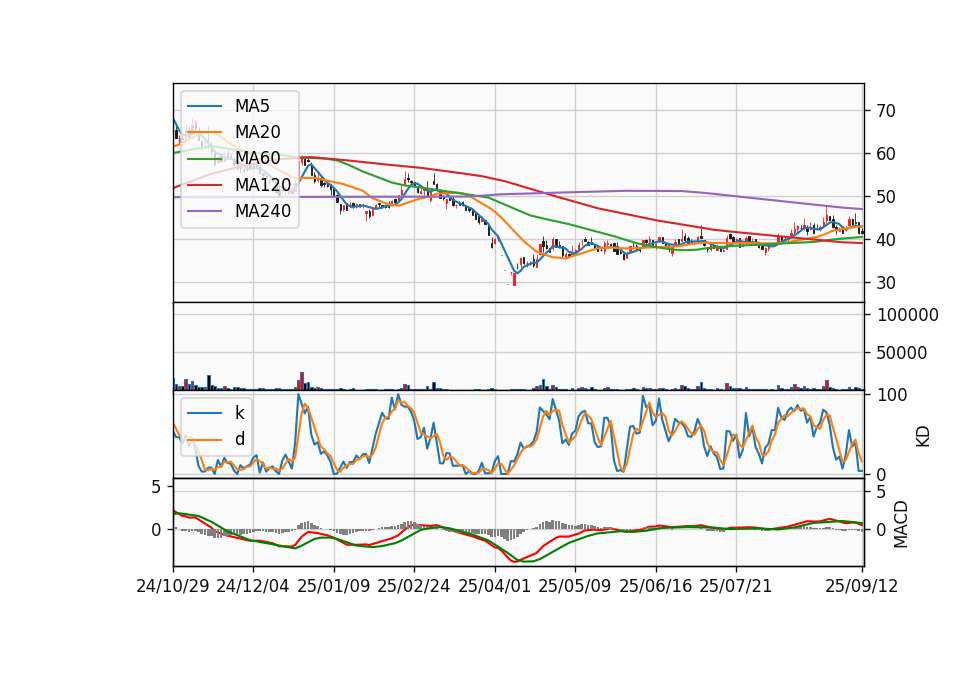Click the KD axis title
960x690 pixels.
point(923,437)
